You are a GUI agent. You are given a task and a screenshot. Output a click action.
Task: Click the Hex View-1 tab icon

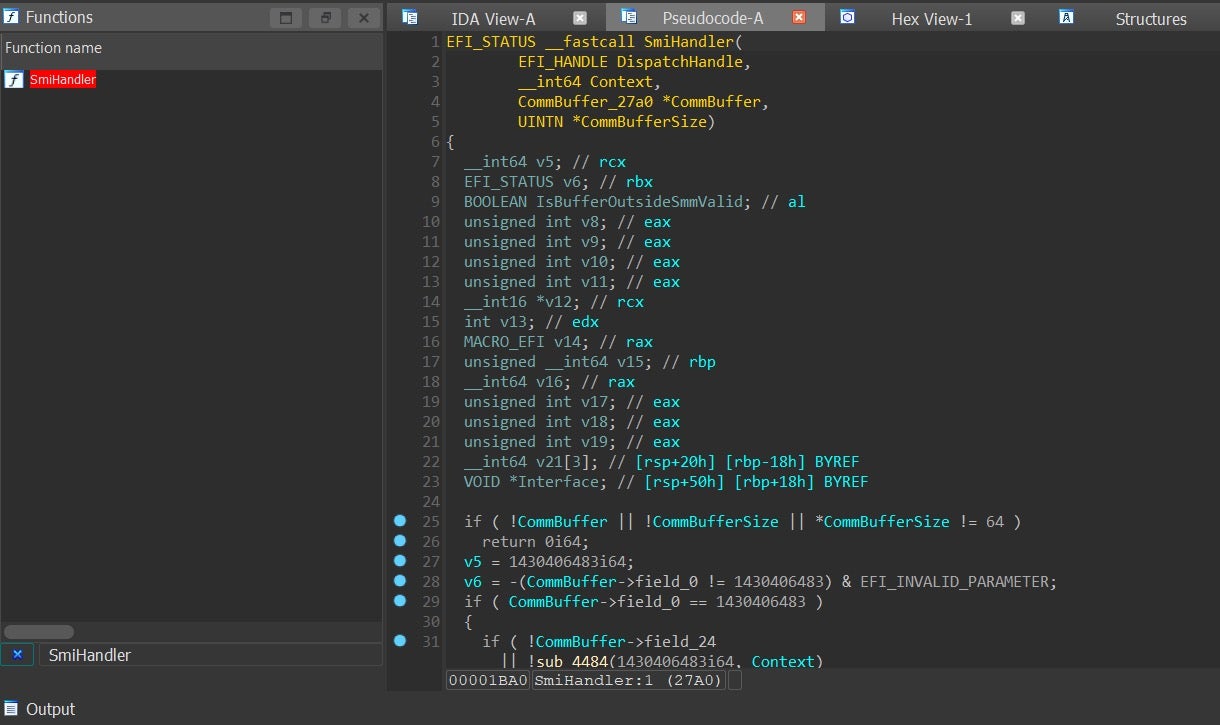point(847,17)
